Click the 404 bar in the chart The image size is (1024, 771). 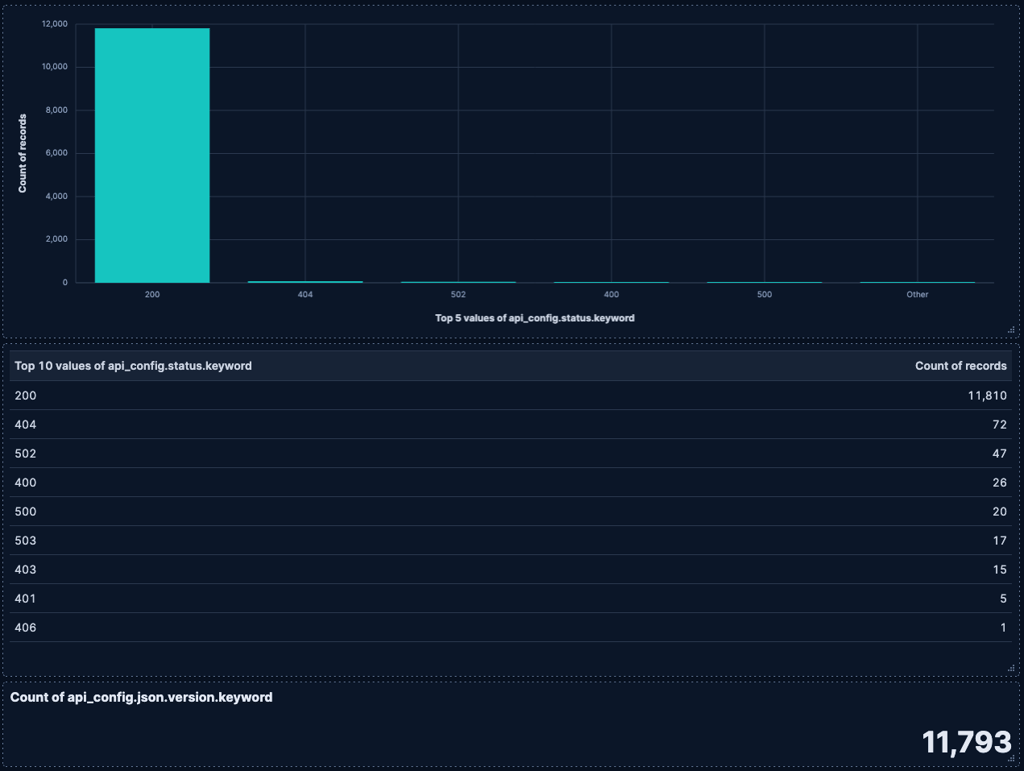(305, 282)
